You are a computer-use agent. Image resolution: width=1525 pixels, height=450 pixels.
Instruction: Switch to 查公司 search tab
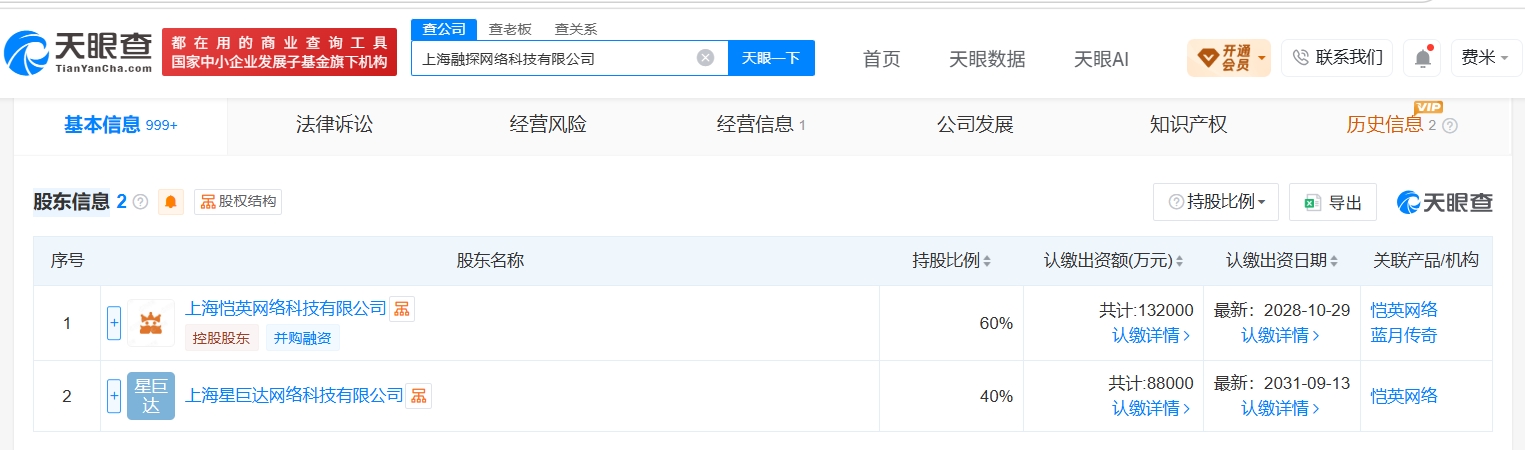(444, 29)
